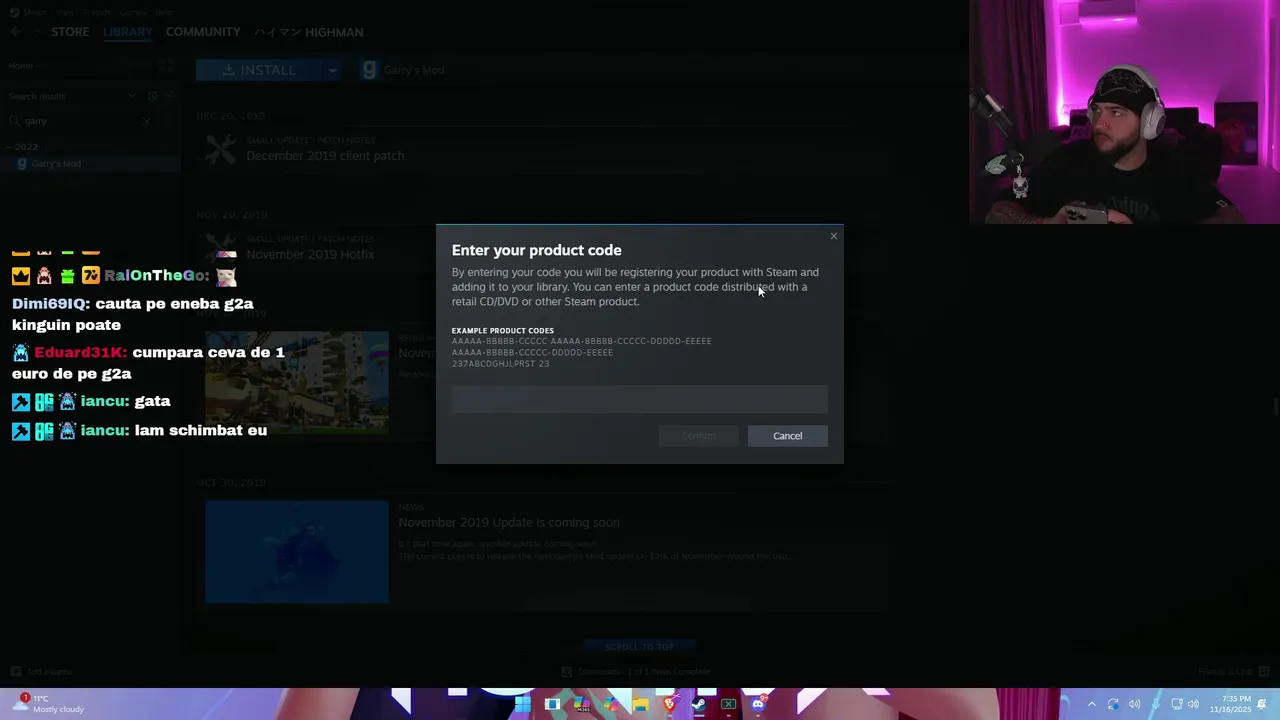Show hidden tray icons chevron
The height and width of the screenshot is (720, 1280).
click(x=1091, y=704)
